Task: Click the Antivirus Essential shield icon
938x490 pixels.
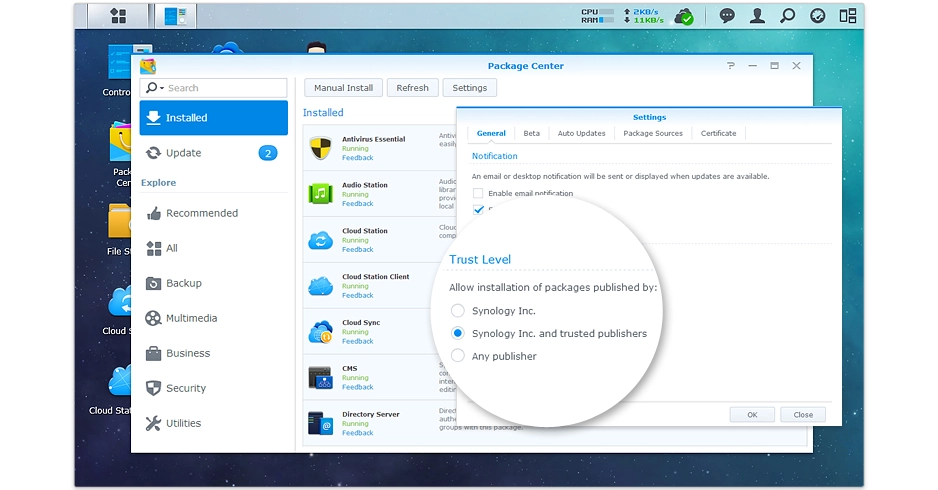Action: click(x=321, y=148)
